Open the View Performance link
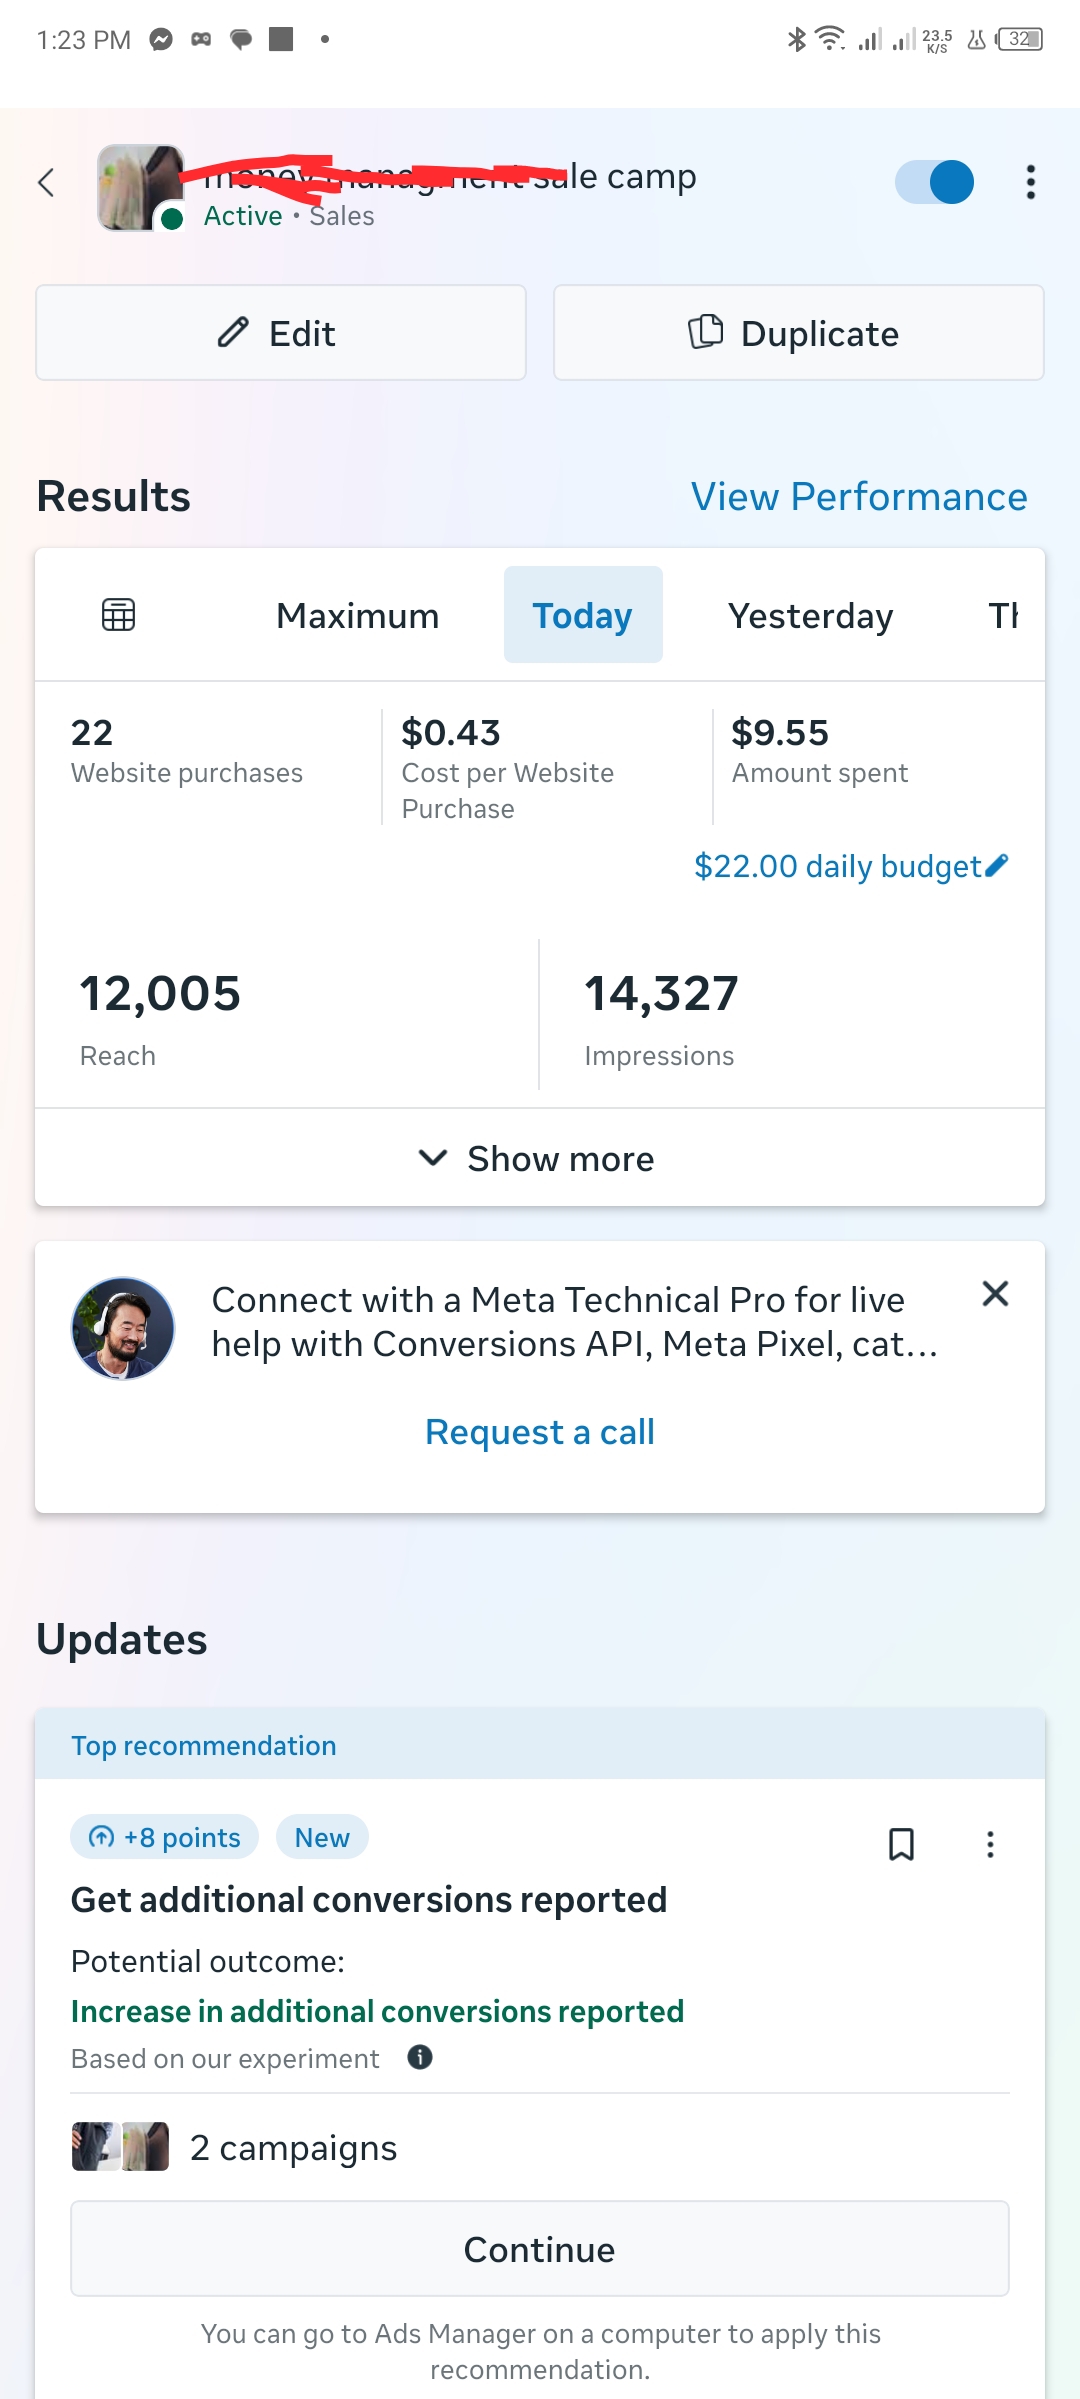Image resolution: width=1080 pixels, height=2399 pixels. click(859, 497)
